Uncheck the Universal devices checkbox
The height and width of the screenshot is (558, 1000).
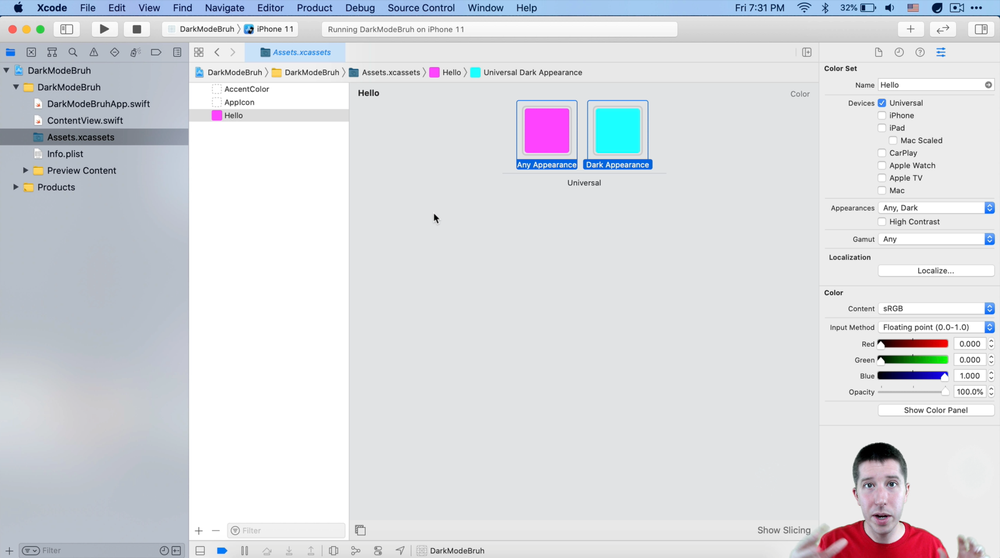tap(882, 103)
